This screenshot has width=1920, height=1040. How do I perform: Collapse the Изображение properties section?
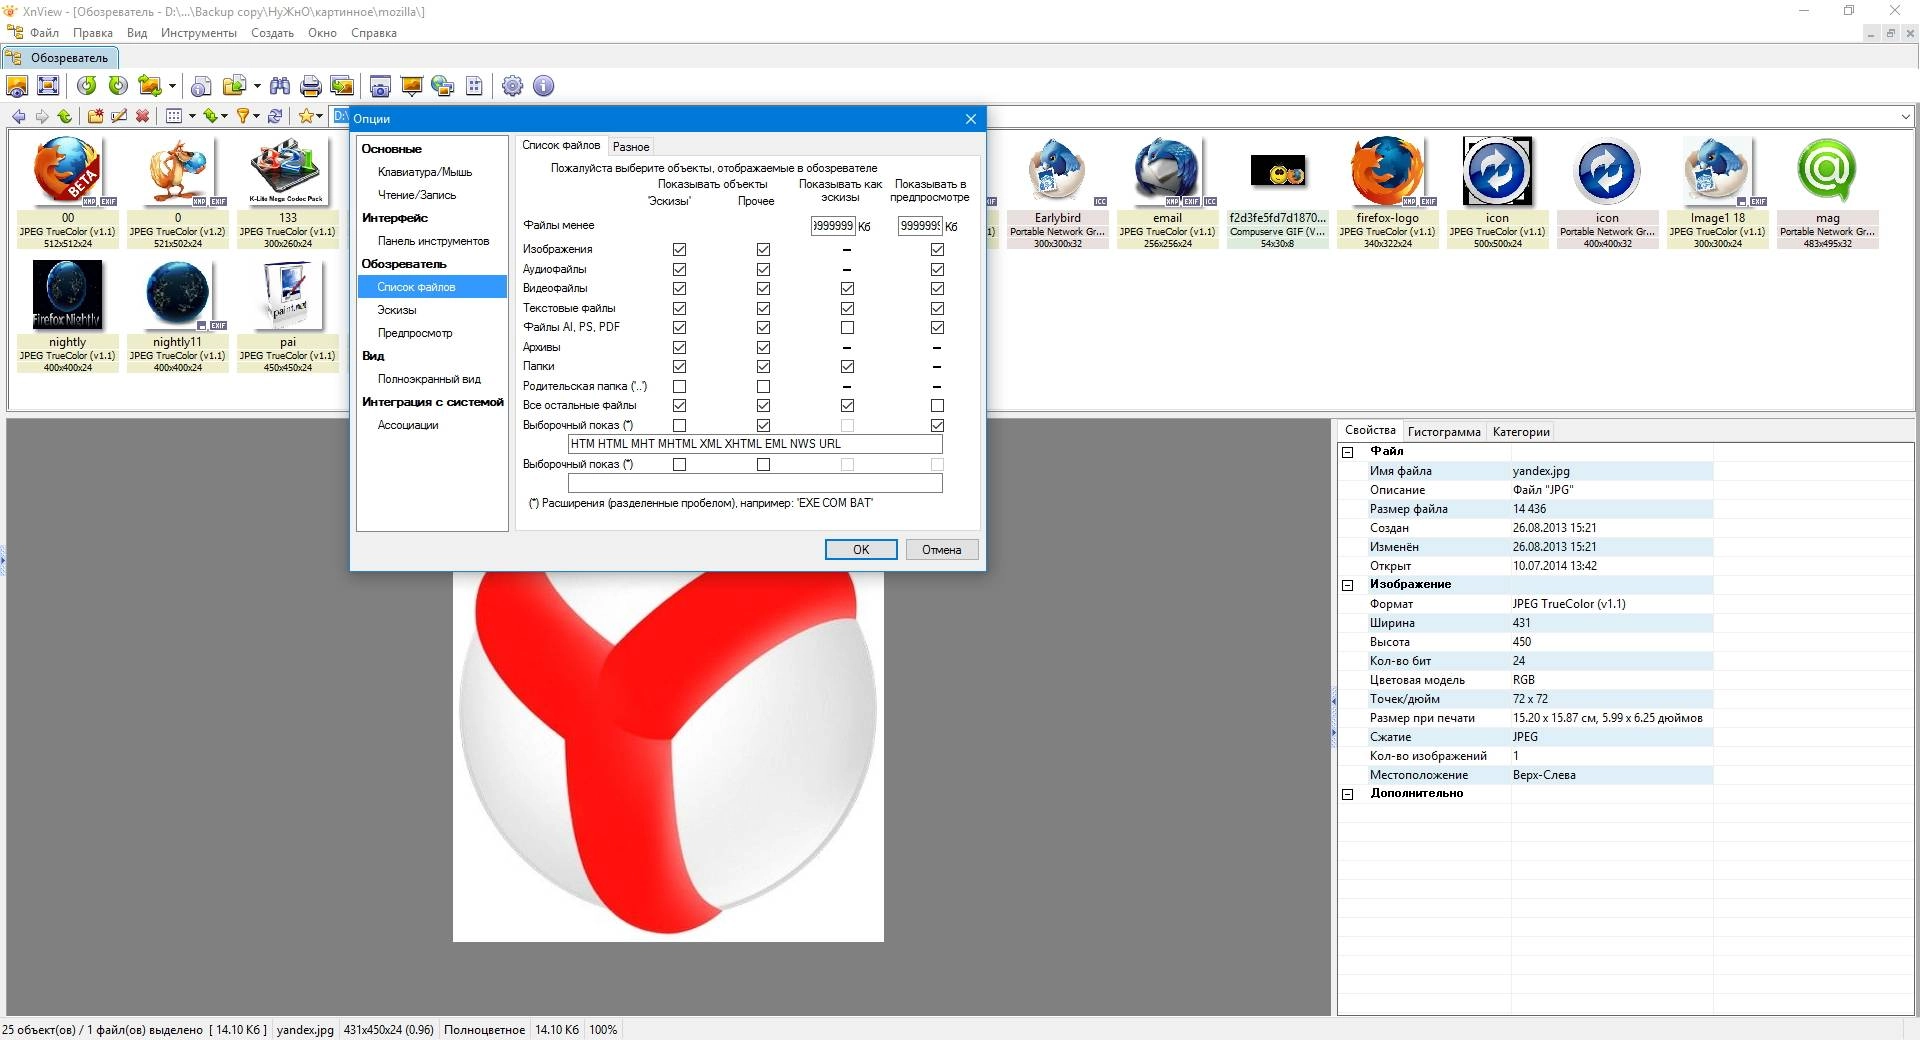(1347, 585)
